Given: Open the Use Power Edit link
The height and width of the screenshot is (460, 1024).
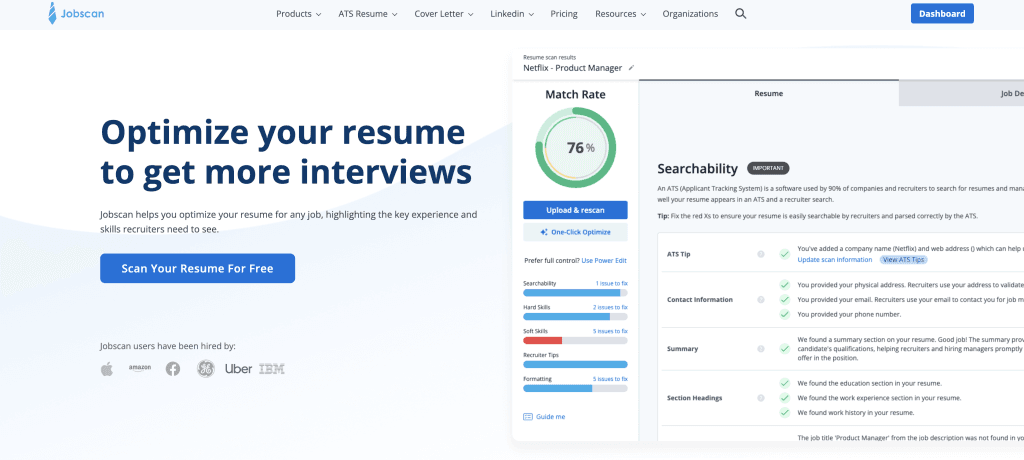Looking at the screenshot, I should pyautogui.click(x=604, y=261).
